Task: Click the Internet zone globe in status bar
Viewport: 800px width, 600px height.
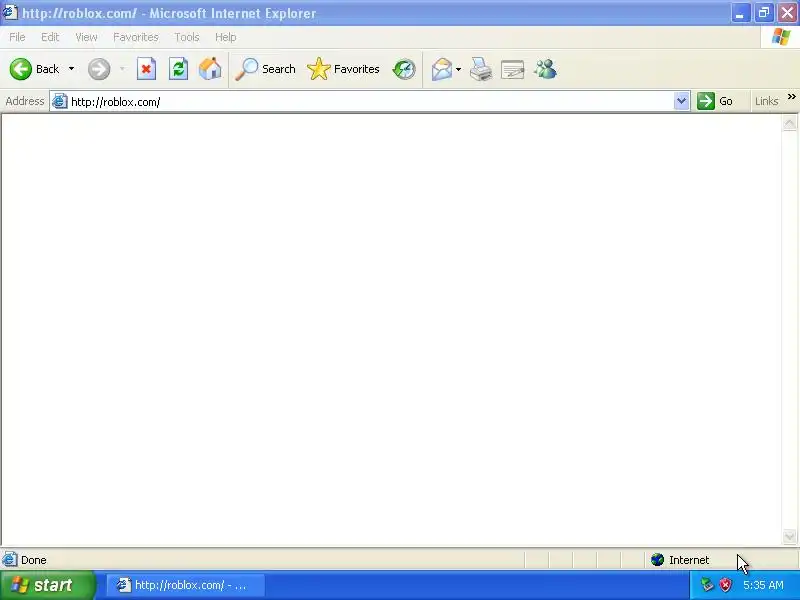Action: point(658,560)
